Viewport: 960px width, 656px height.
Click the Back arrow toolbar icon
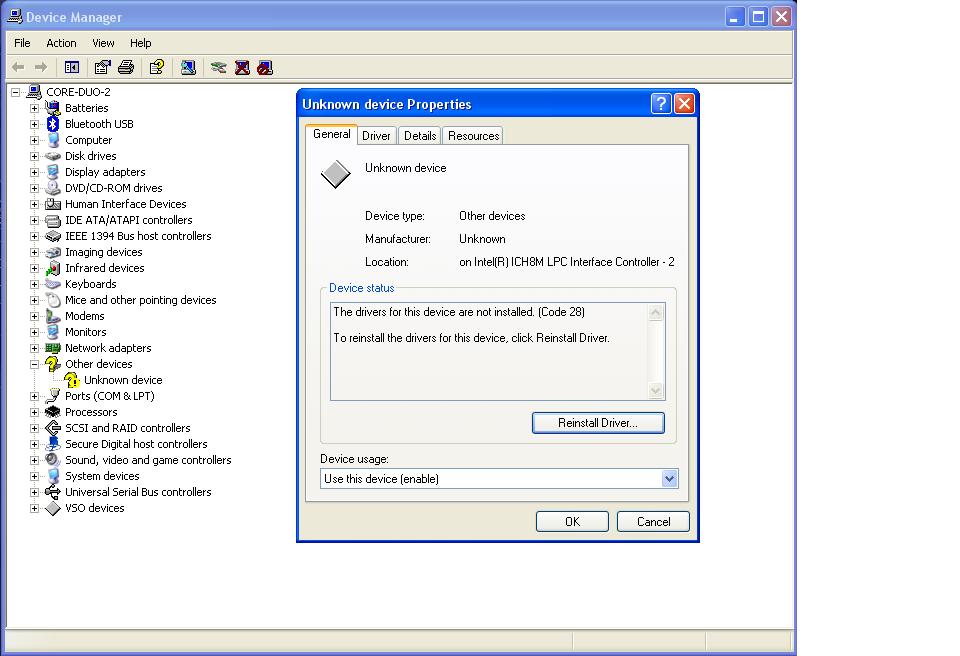[x=18, y=67]
